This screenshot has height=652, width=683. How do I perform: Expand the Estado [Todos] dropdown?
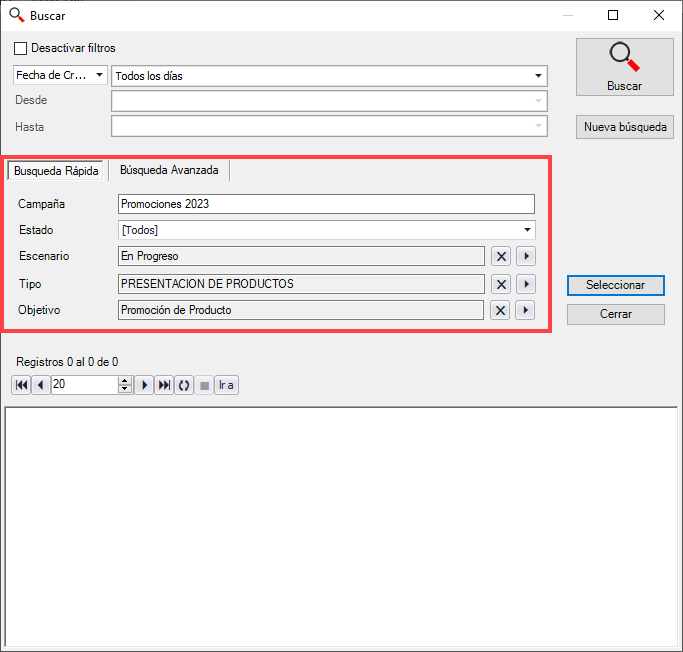[327, 230]
